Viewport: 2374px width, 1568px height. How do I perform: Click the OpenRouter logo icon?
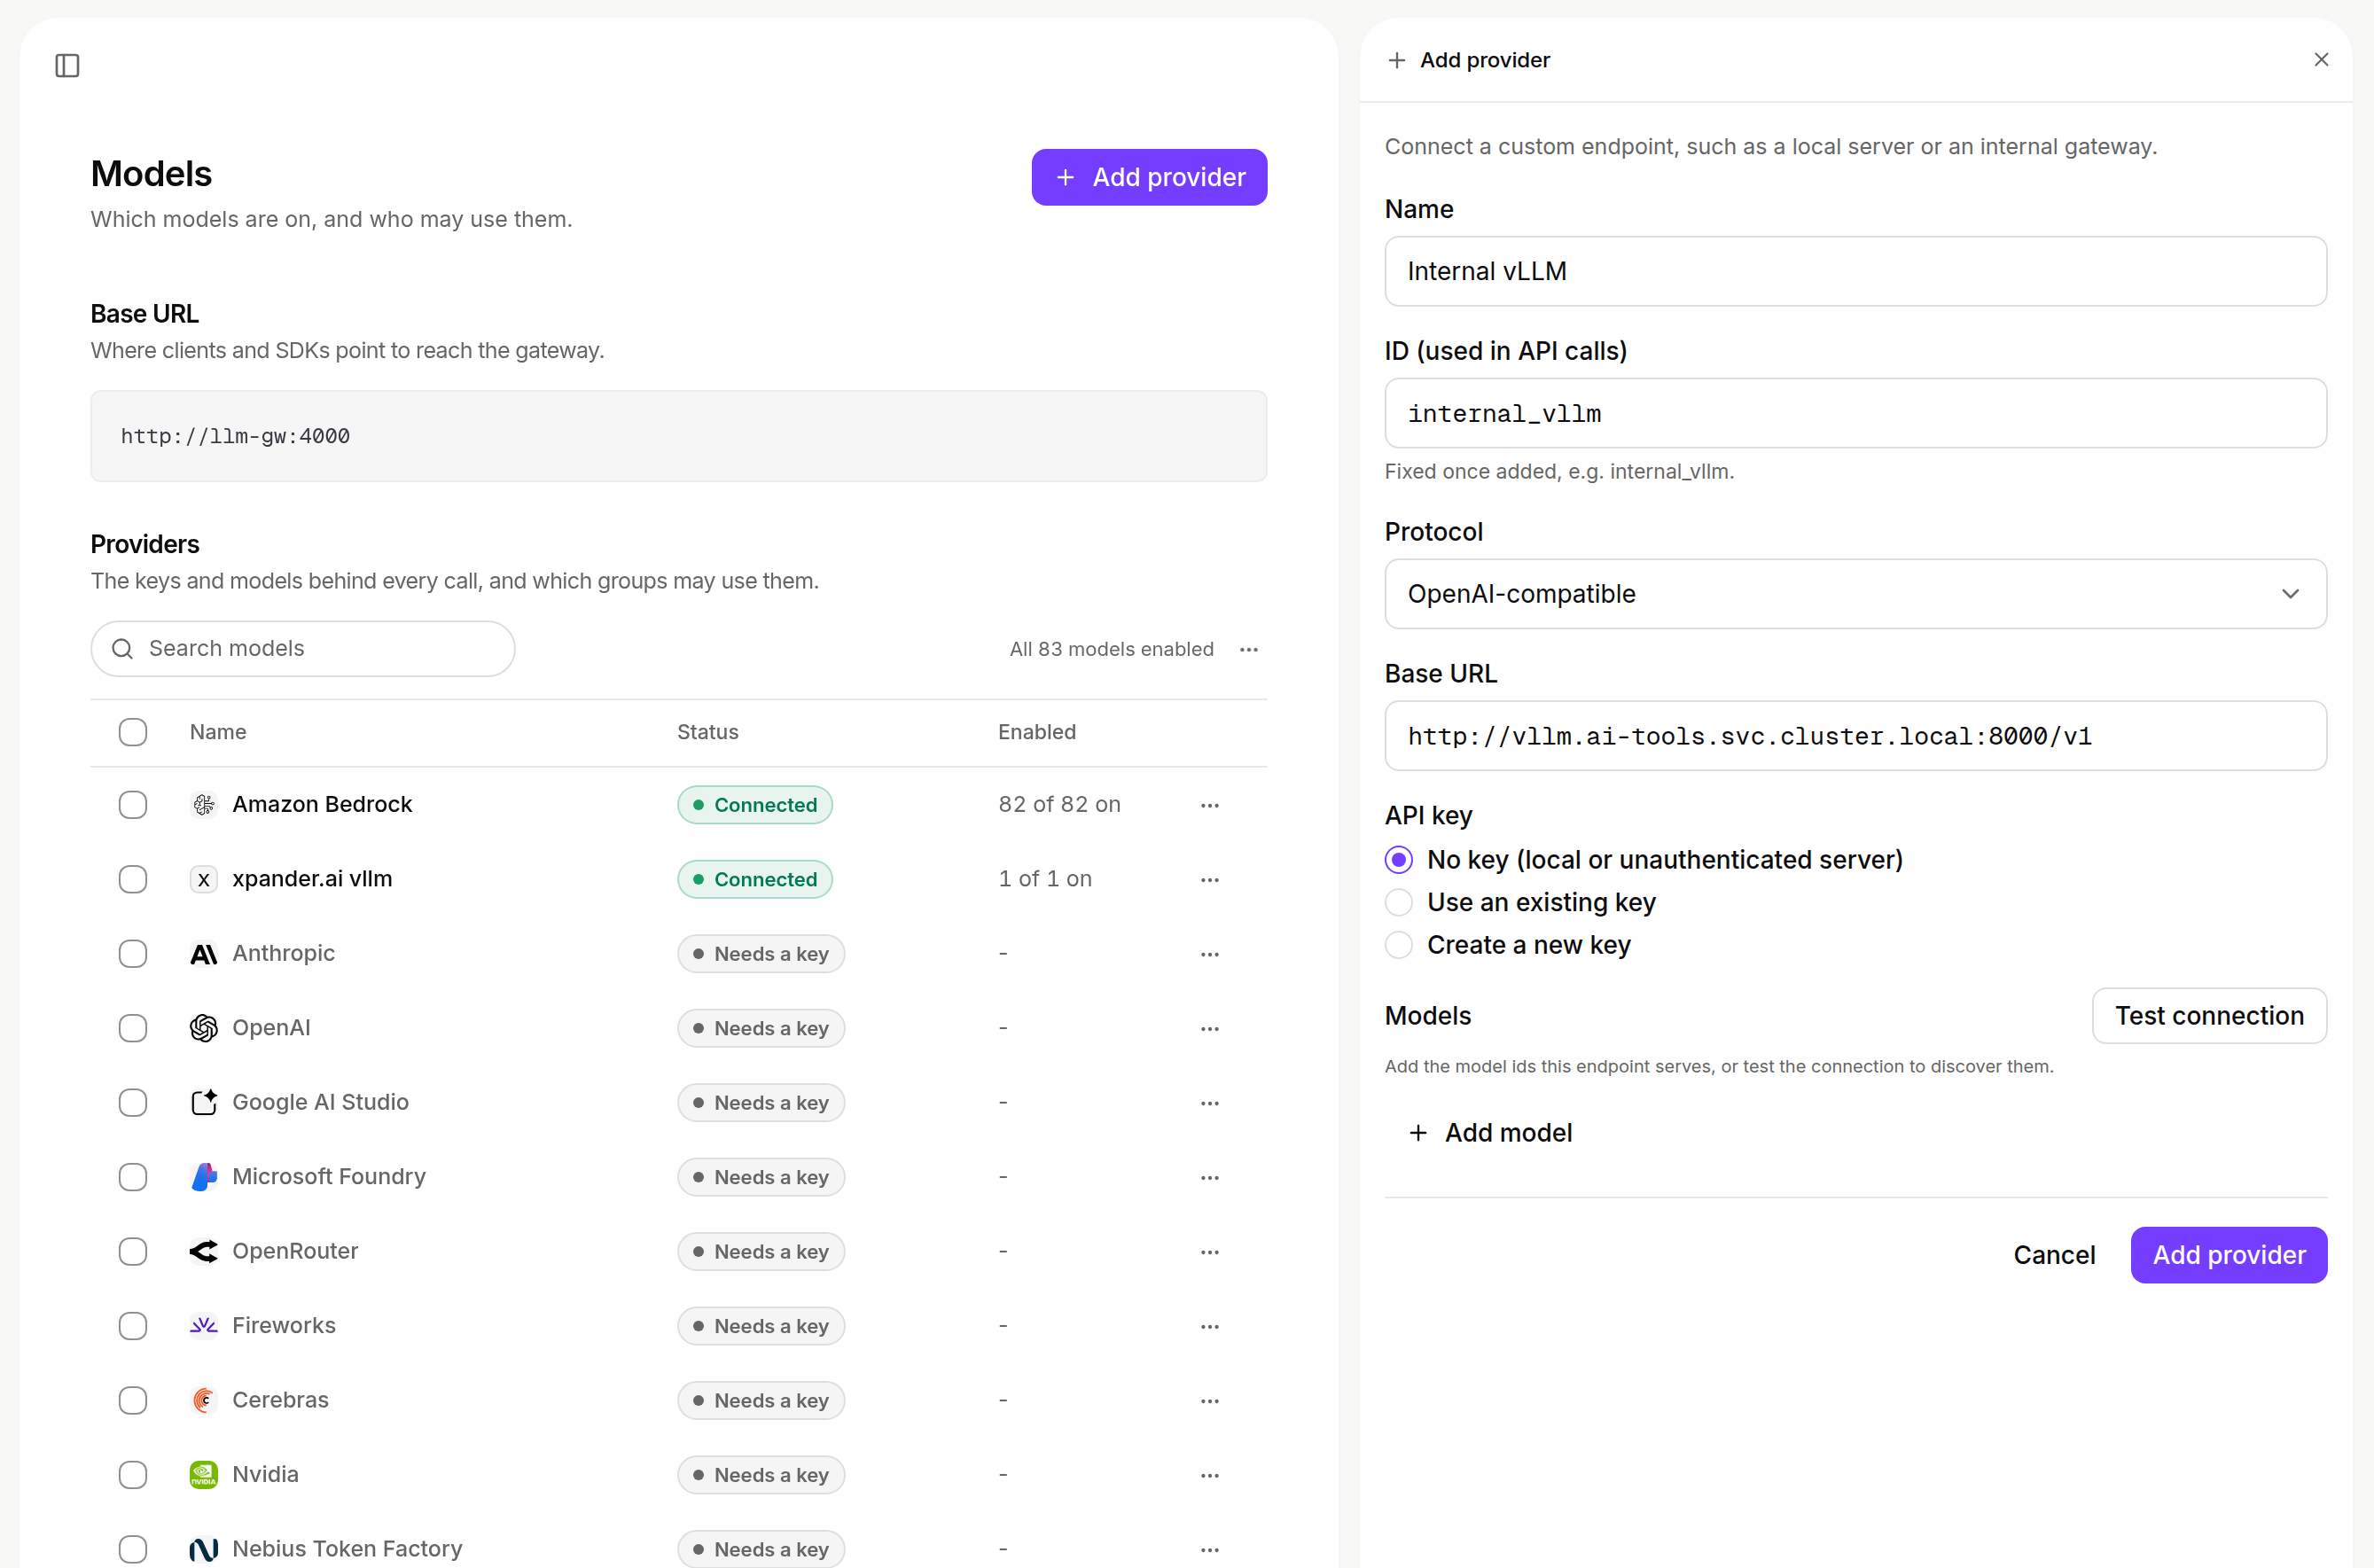click(204, 1252)
